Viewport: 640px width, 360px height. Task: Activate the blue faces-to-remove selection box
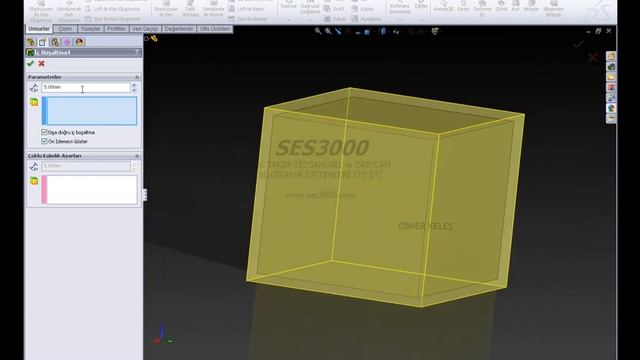[x=89, y=111]
